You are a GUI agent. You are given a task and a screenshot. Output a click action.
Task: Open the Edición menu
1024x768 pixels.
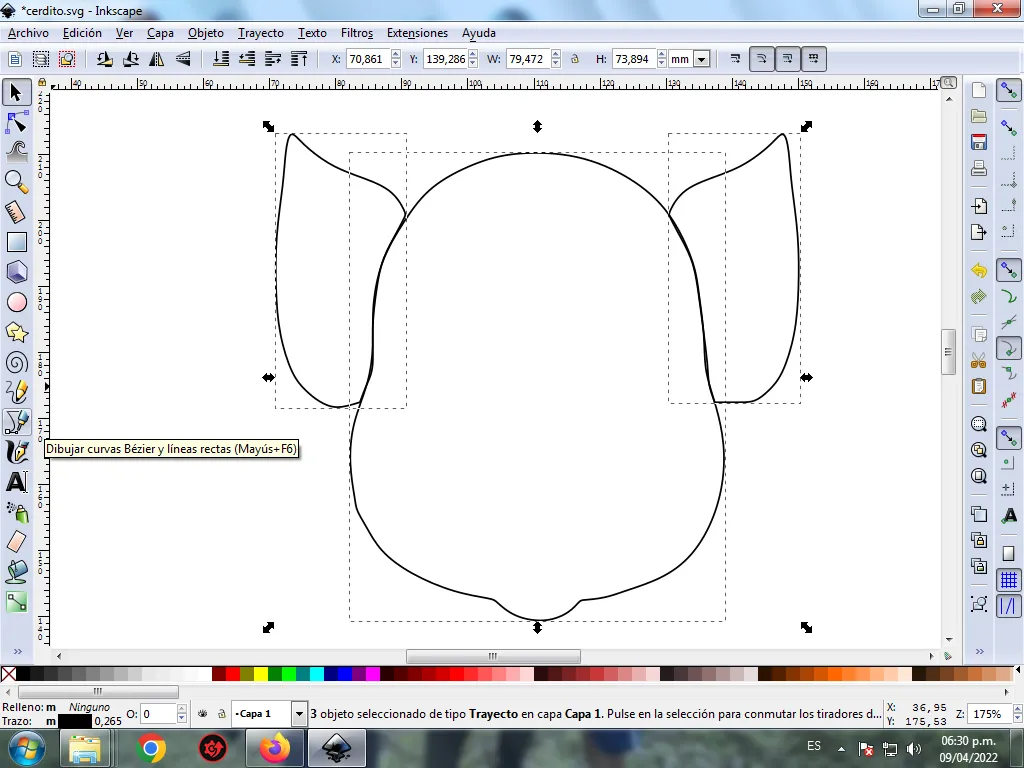82,33
